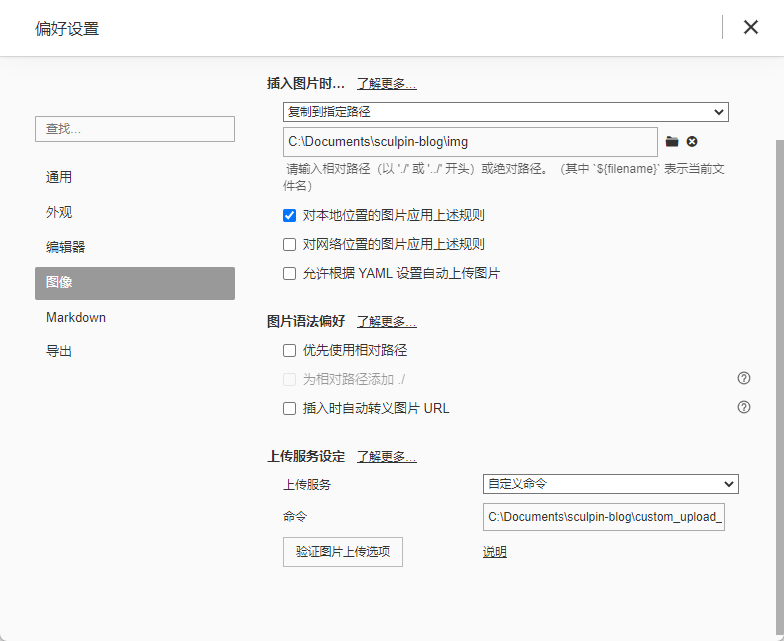The height and width of the screenshot is (641, 784).
Task: Expand the 上传服务 自定义命令 dropdown
Action: coord(610,484)
